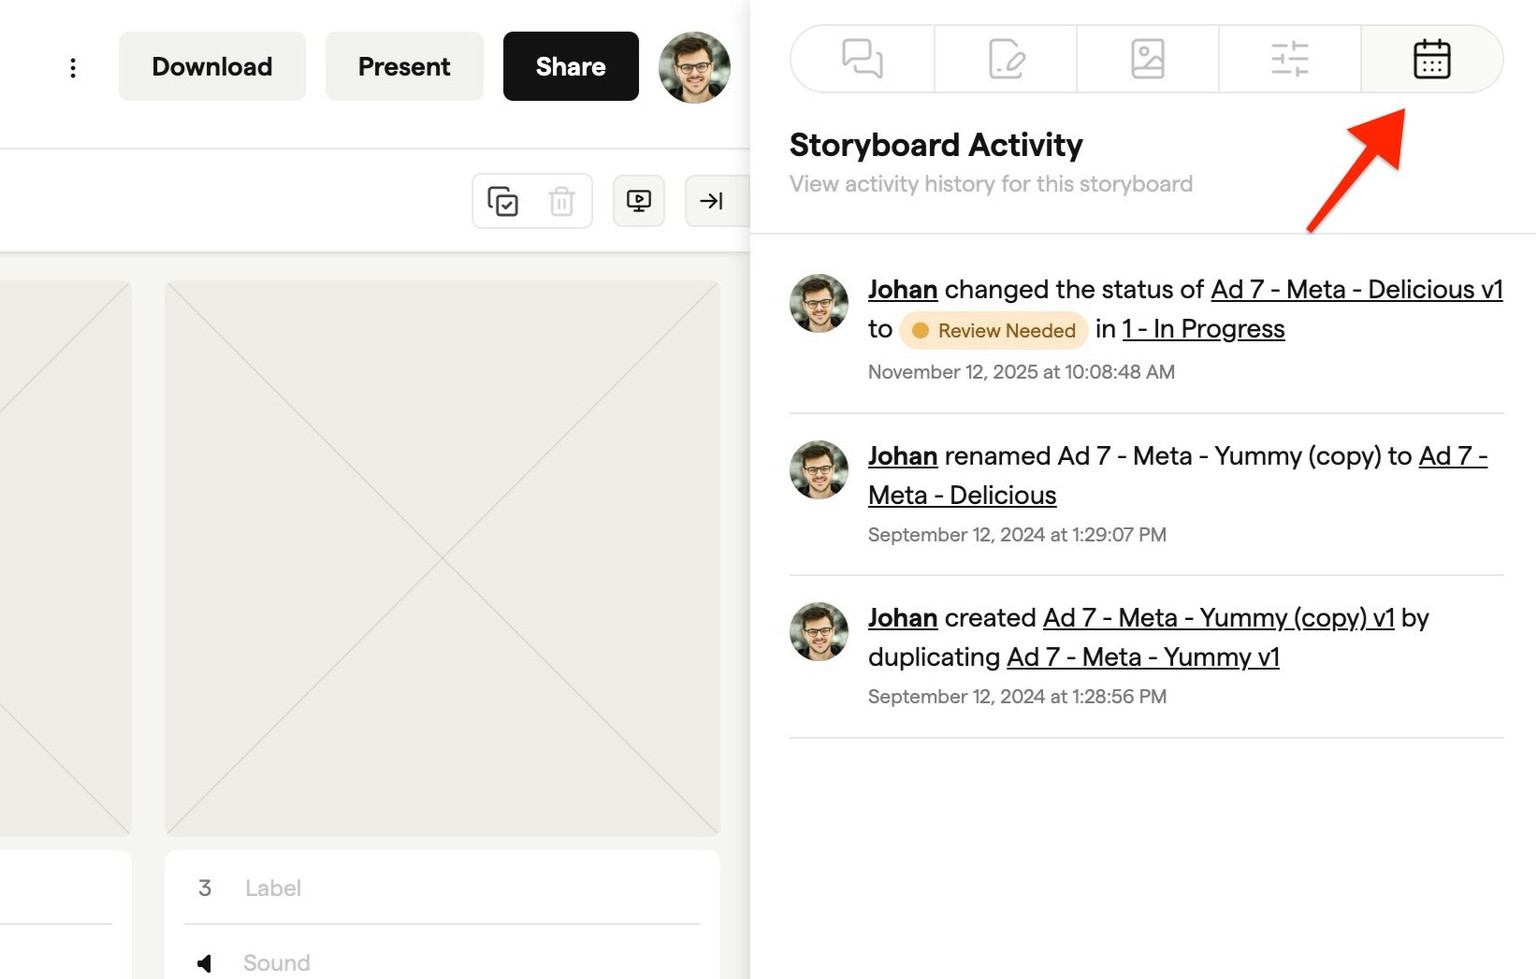Select the empty frame 3 image placeholder
The image size is (1536, 979).
442,557
